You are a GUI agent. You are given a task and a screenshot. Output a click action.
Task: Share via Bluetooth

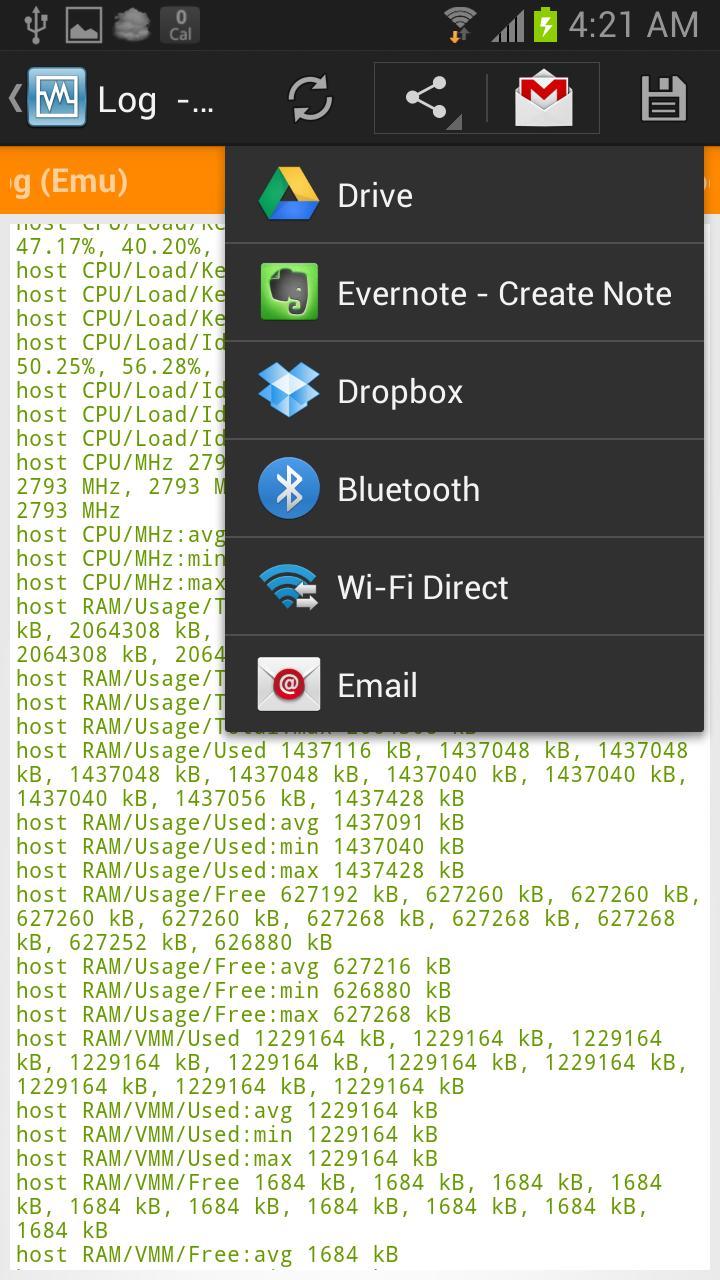[464, 489]
